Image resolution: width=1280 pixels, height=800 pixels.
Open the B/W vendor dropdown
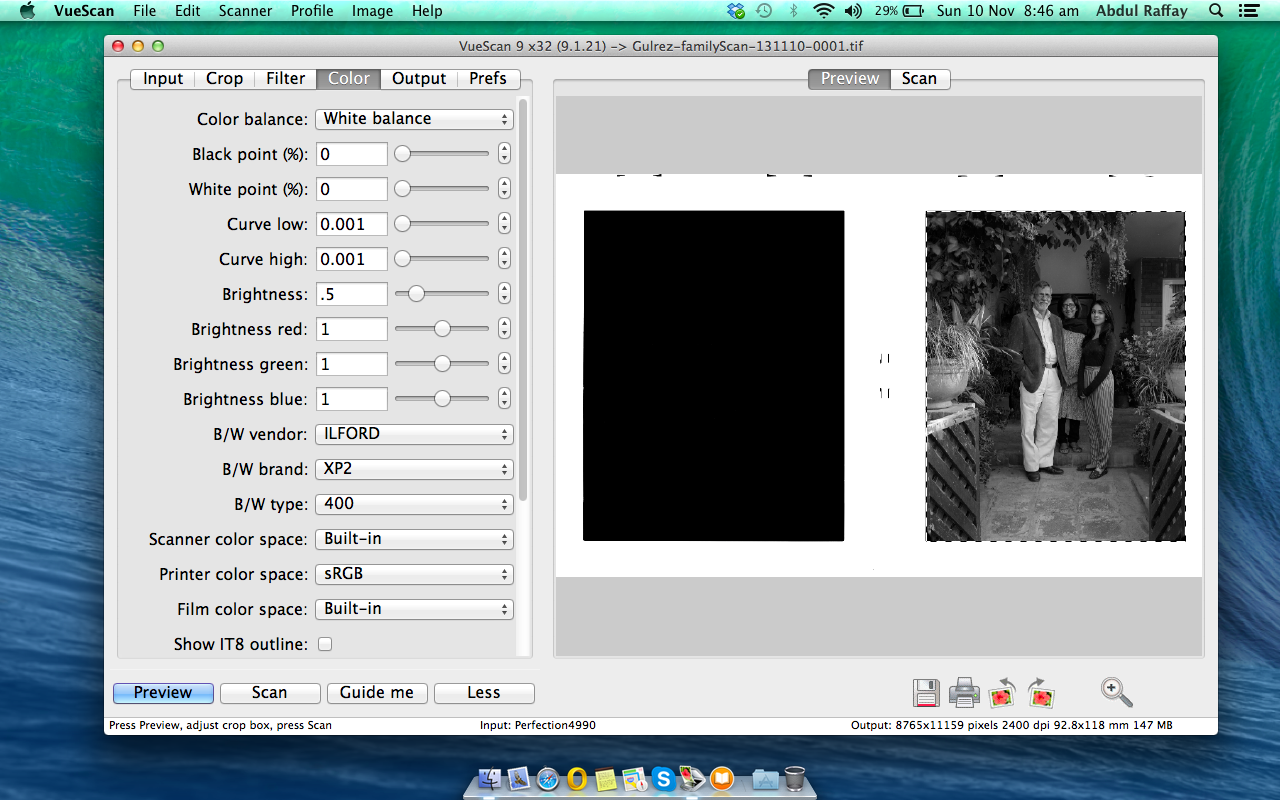click(415, 434)
